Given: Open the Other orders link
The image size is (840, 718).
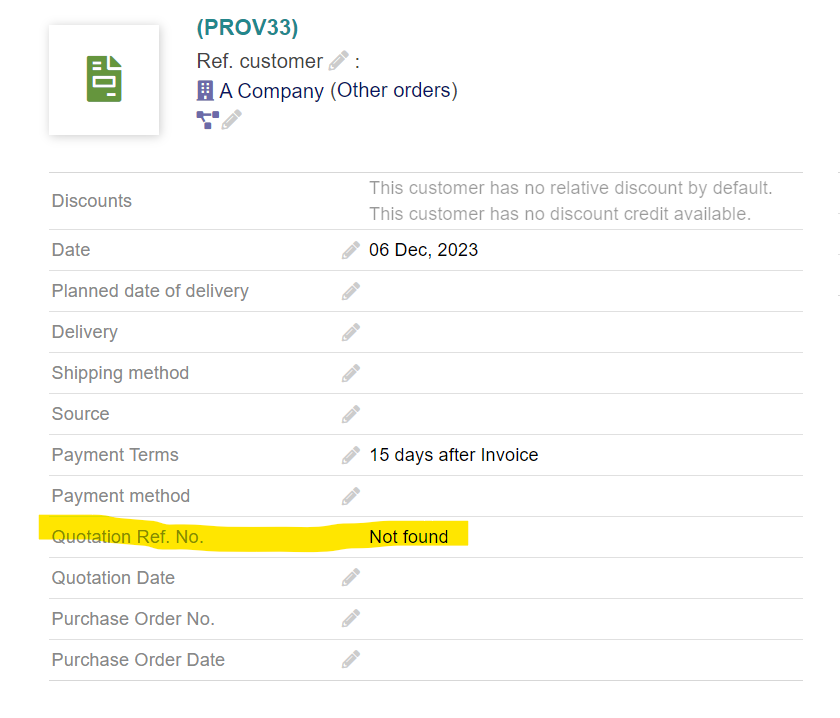Looking at the screenshot, I should (396, 91).
